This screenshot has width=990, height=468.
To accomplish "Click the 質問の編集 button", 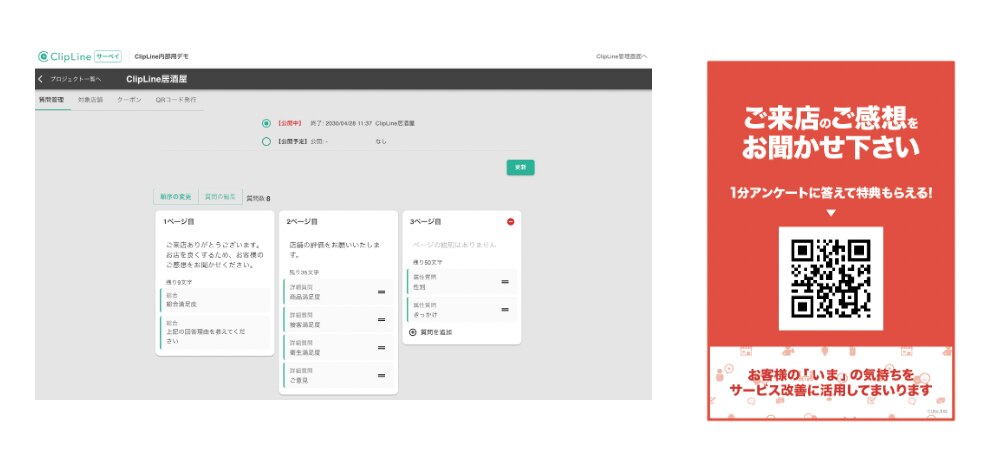I will point(220,196).
